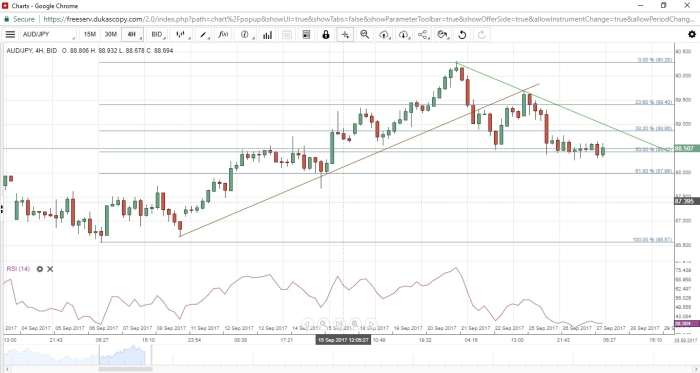Open the share chart icon
Viewport: 700px width, 373px height.
(x=423, y=34)
